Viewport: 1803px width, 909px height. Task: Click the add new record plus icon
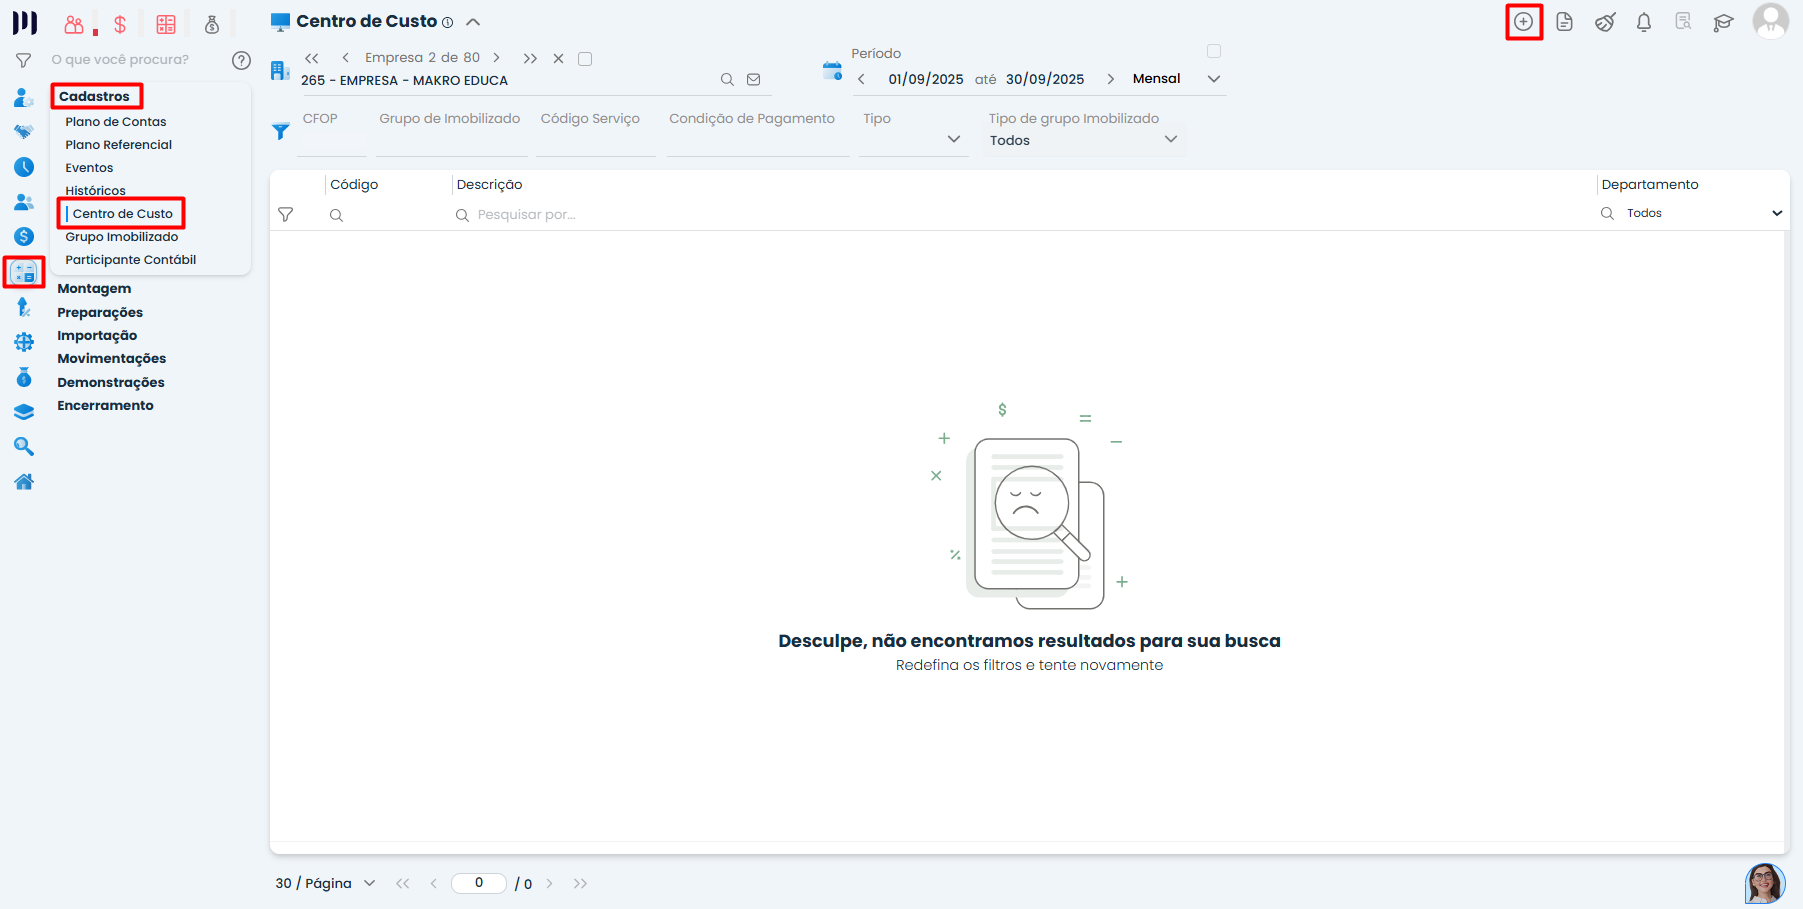click(x=1523, y=22)
